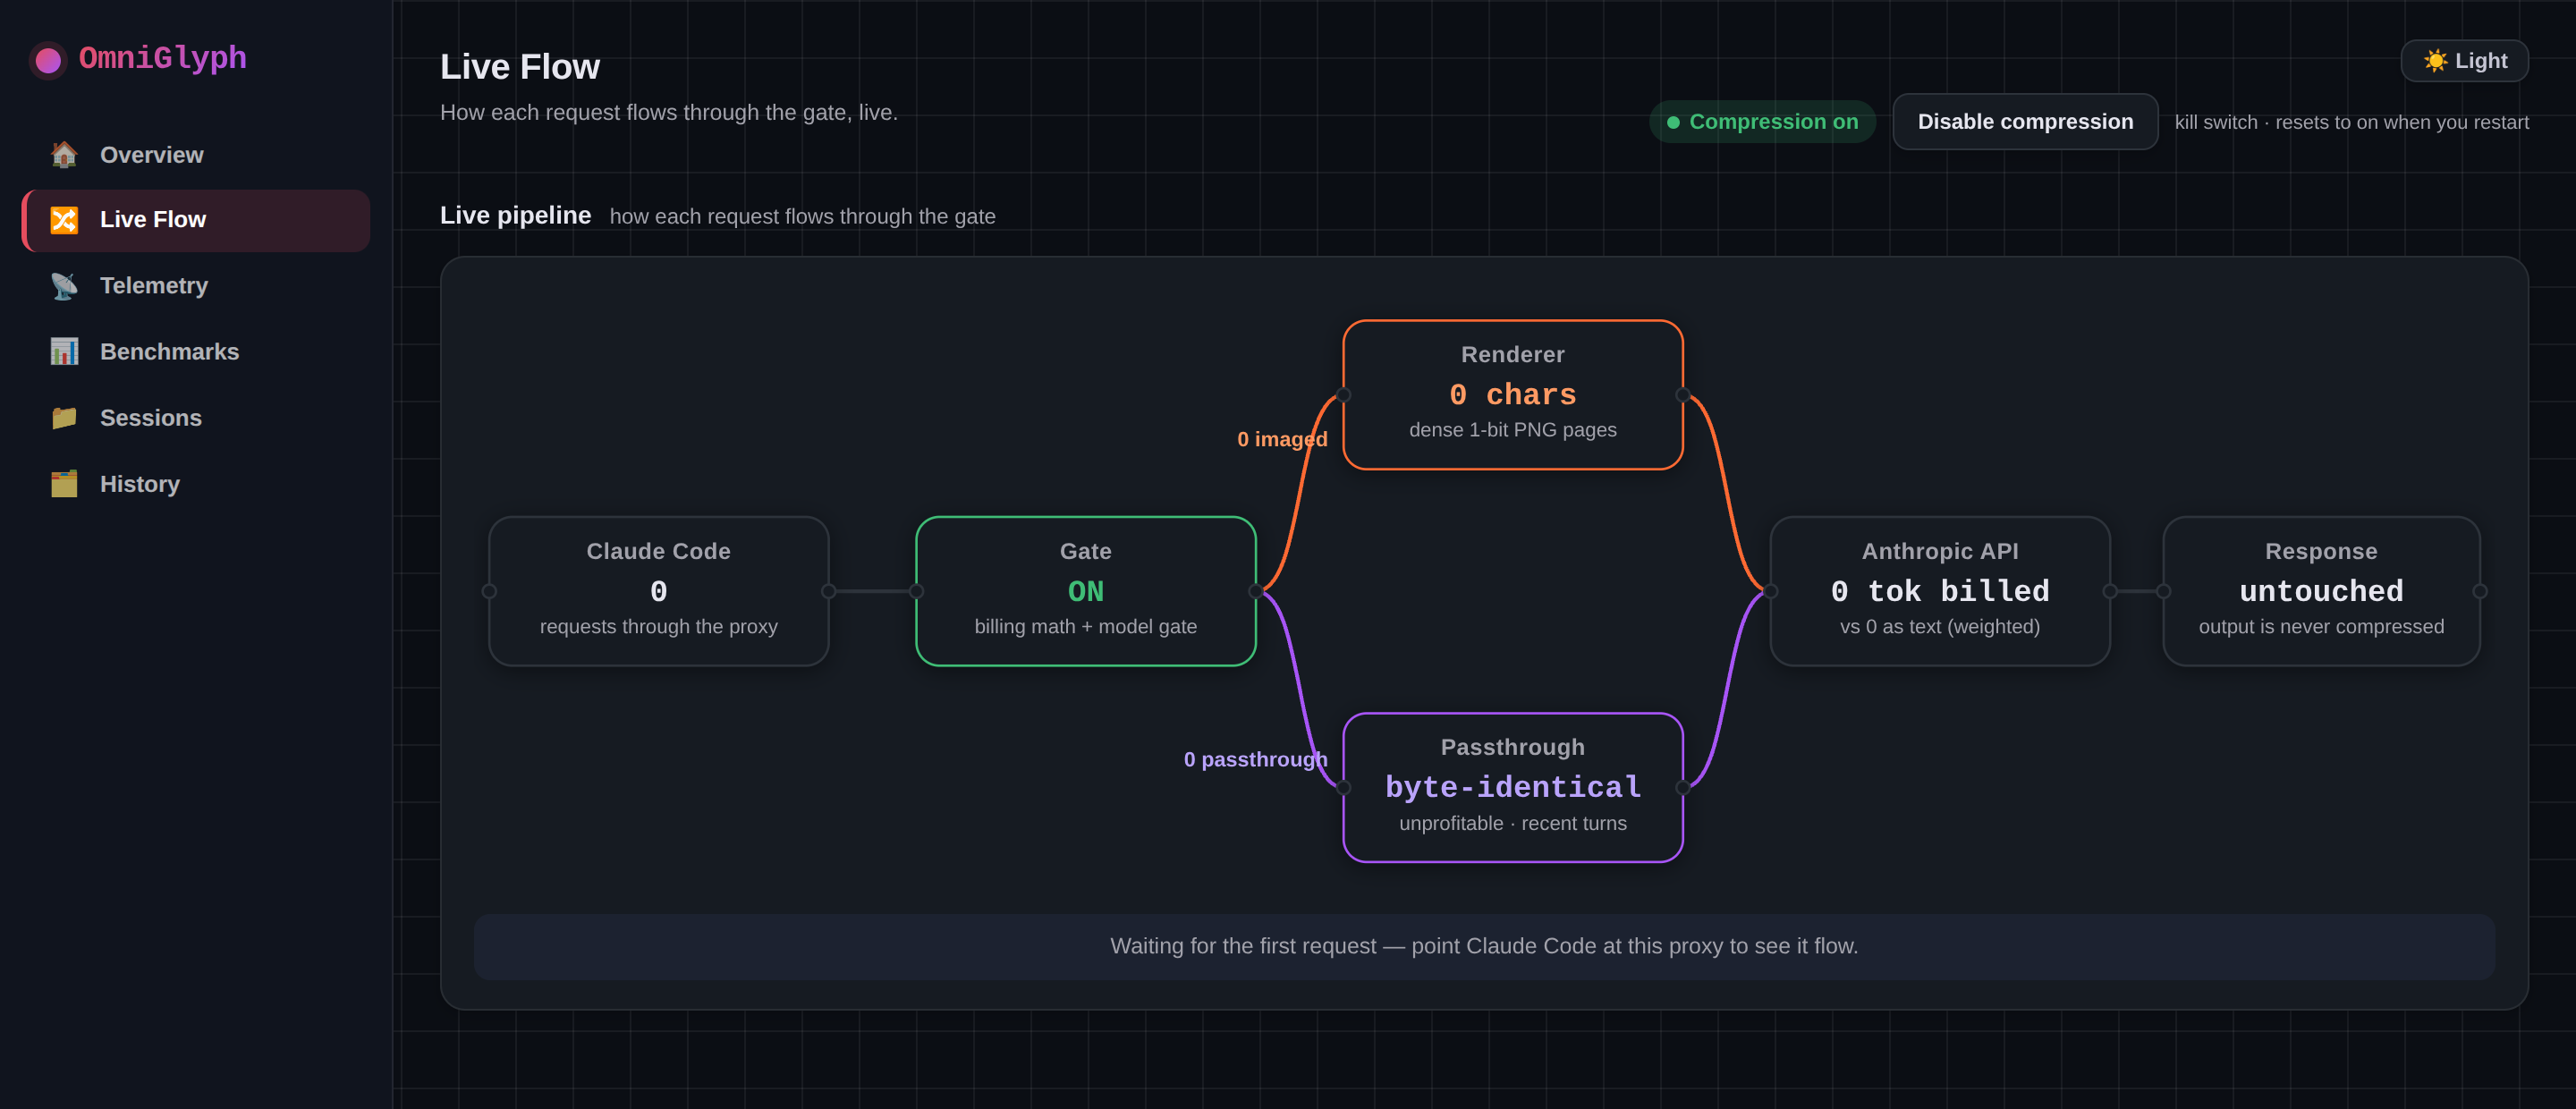Go to Telemetry section

coord(196,286)
